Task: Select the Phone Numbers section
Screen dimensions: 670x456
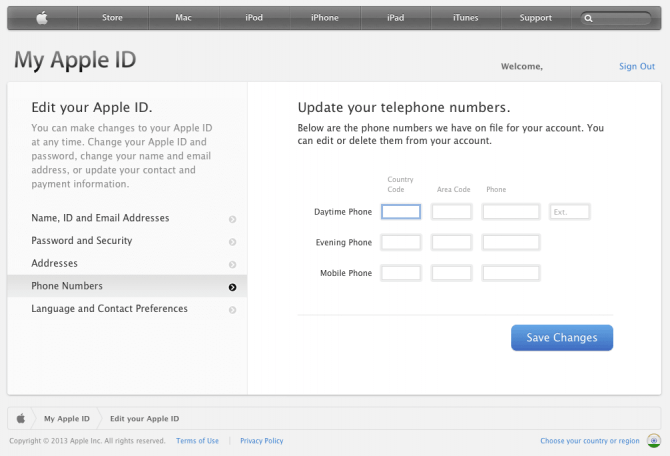Action: [x=127, y=286]
